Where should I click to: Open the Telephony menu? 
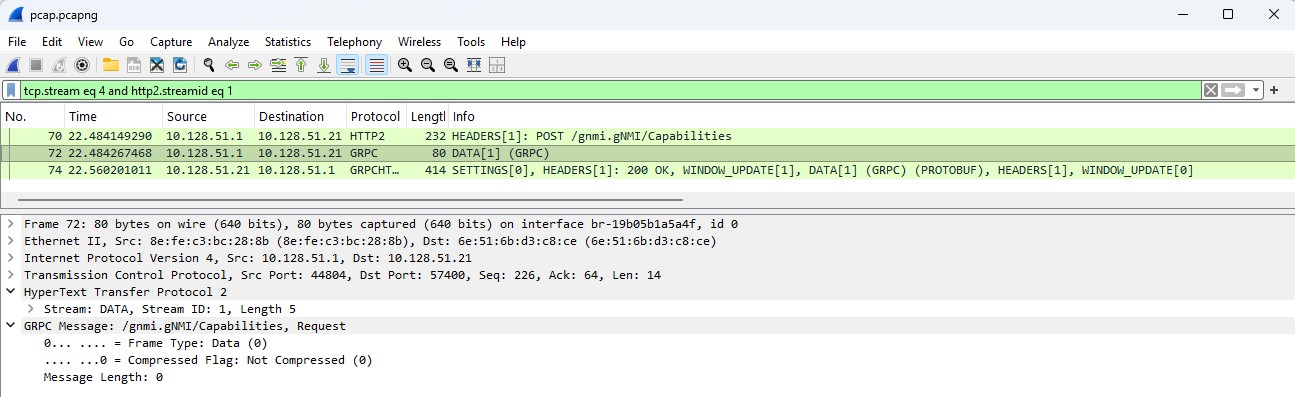tap(354, 42)
